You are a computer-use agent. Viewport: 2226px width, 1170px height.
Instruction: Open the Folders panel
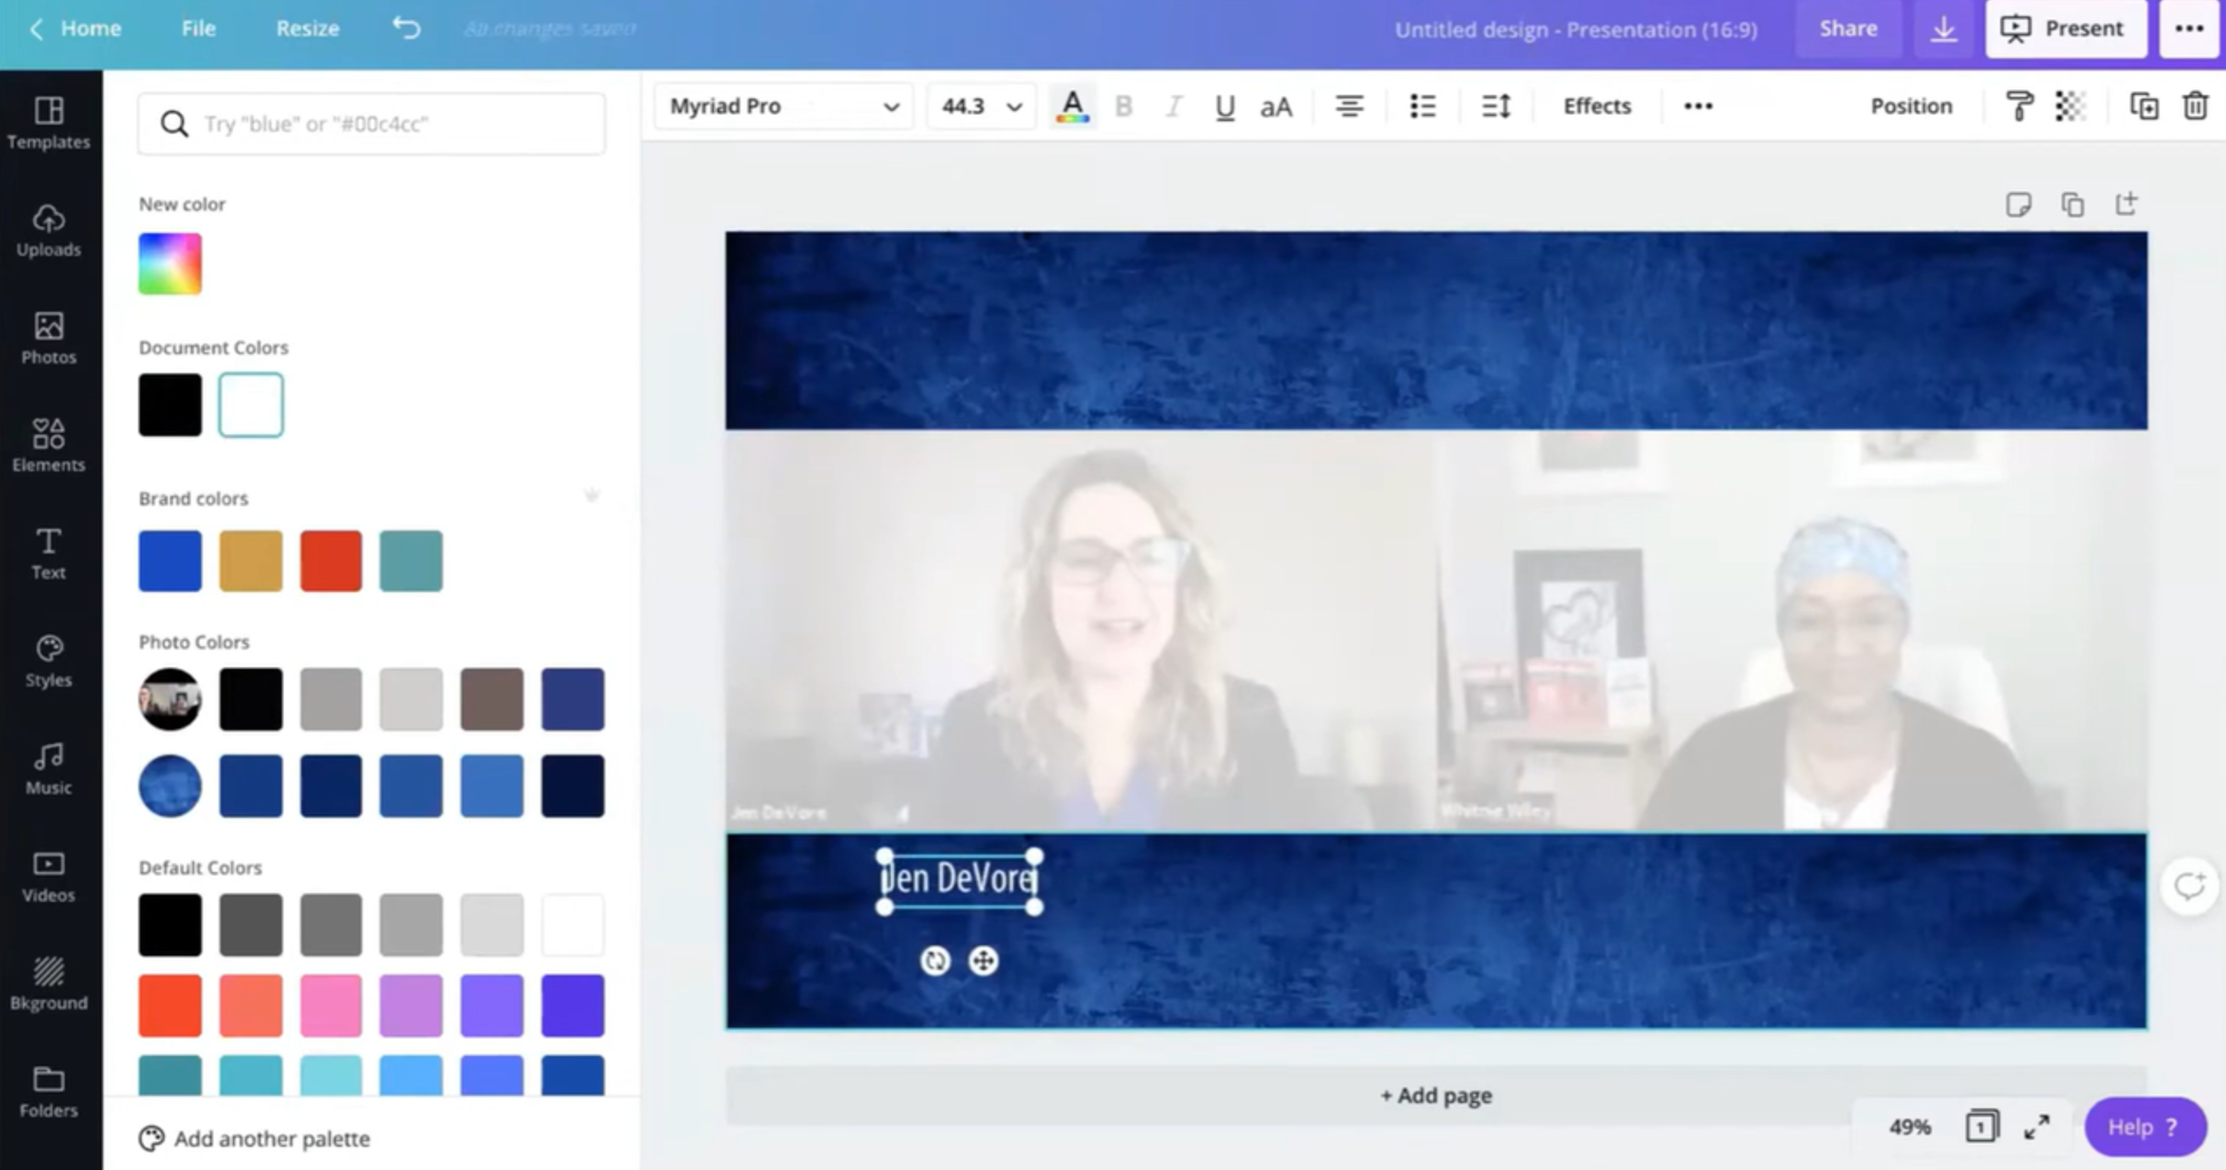[48, 1091]
